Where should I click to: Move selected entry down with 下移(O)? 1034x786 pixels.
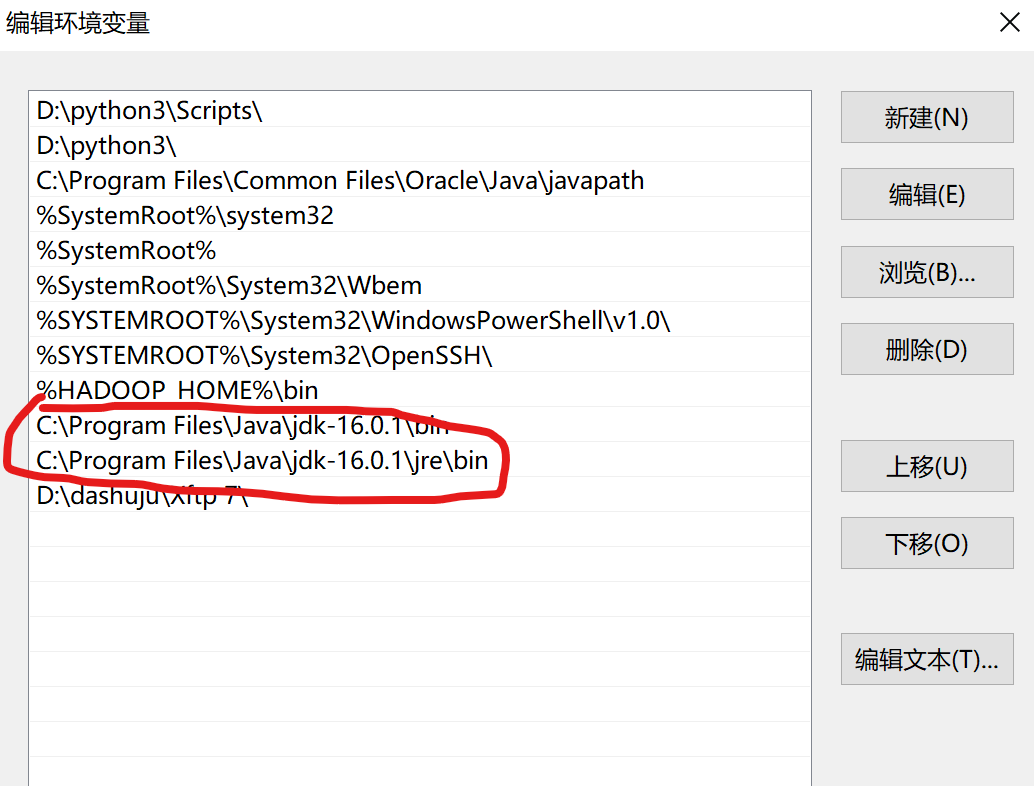coord(926,543)
